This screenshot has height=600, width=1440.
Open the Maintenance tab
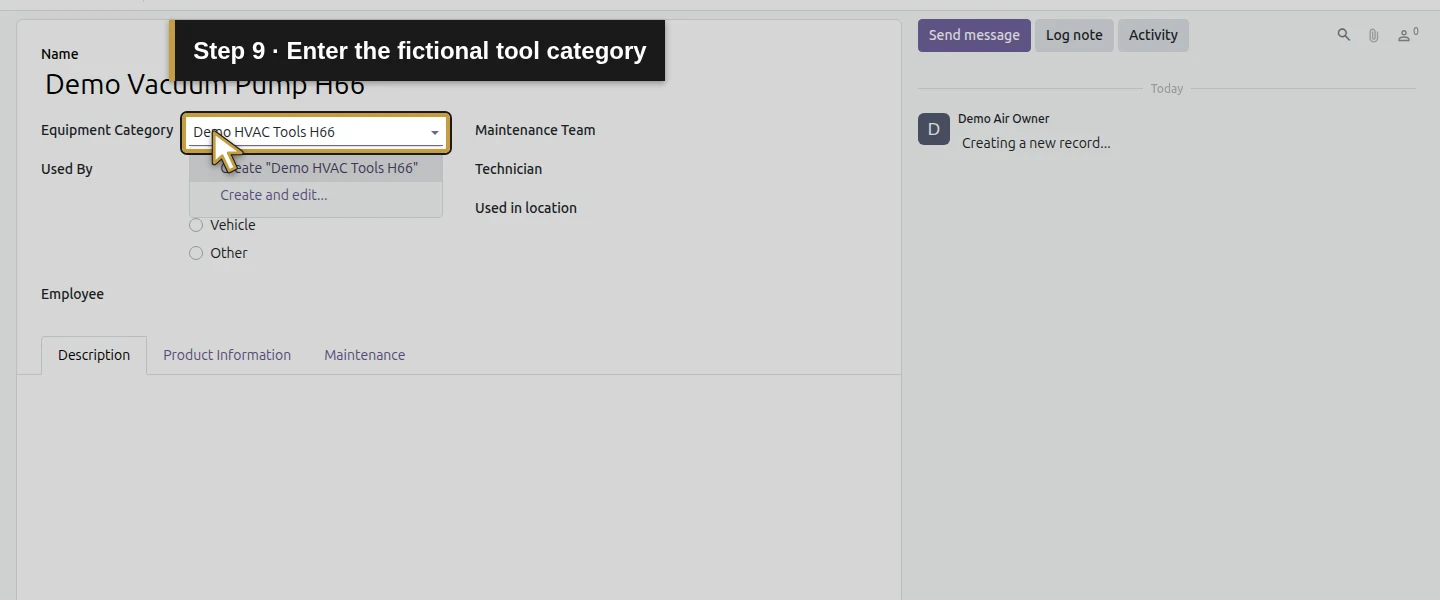click(365, 355)
